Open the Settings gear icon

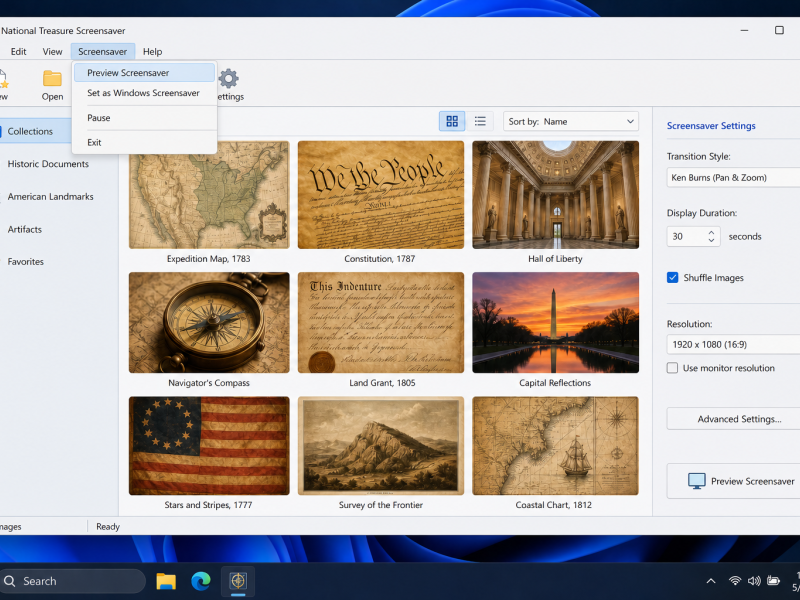[x=228, y=79]
